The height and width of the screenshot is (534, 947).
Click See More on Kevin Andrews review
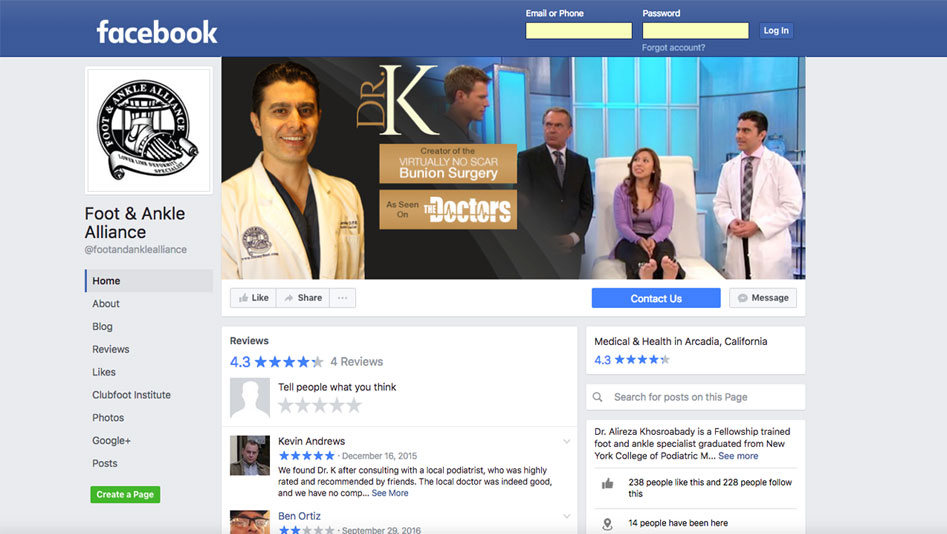coord(390,493)
